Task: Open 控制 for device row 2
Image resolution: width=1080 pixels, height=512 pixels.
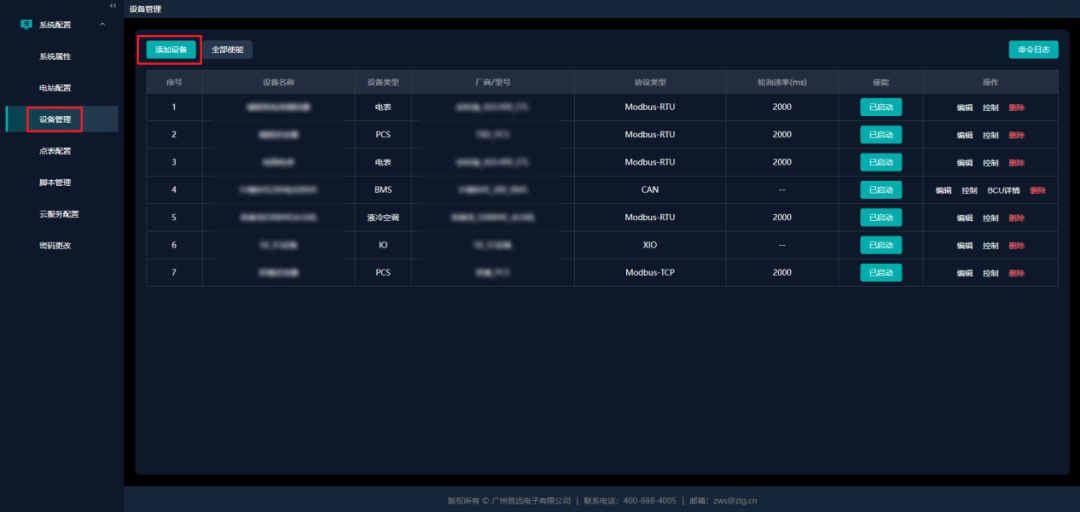Action: (990, 135)
